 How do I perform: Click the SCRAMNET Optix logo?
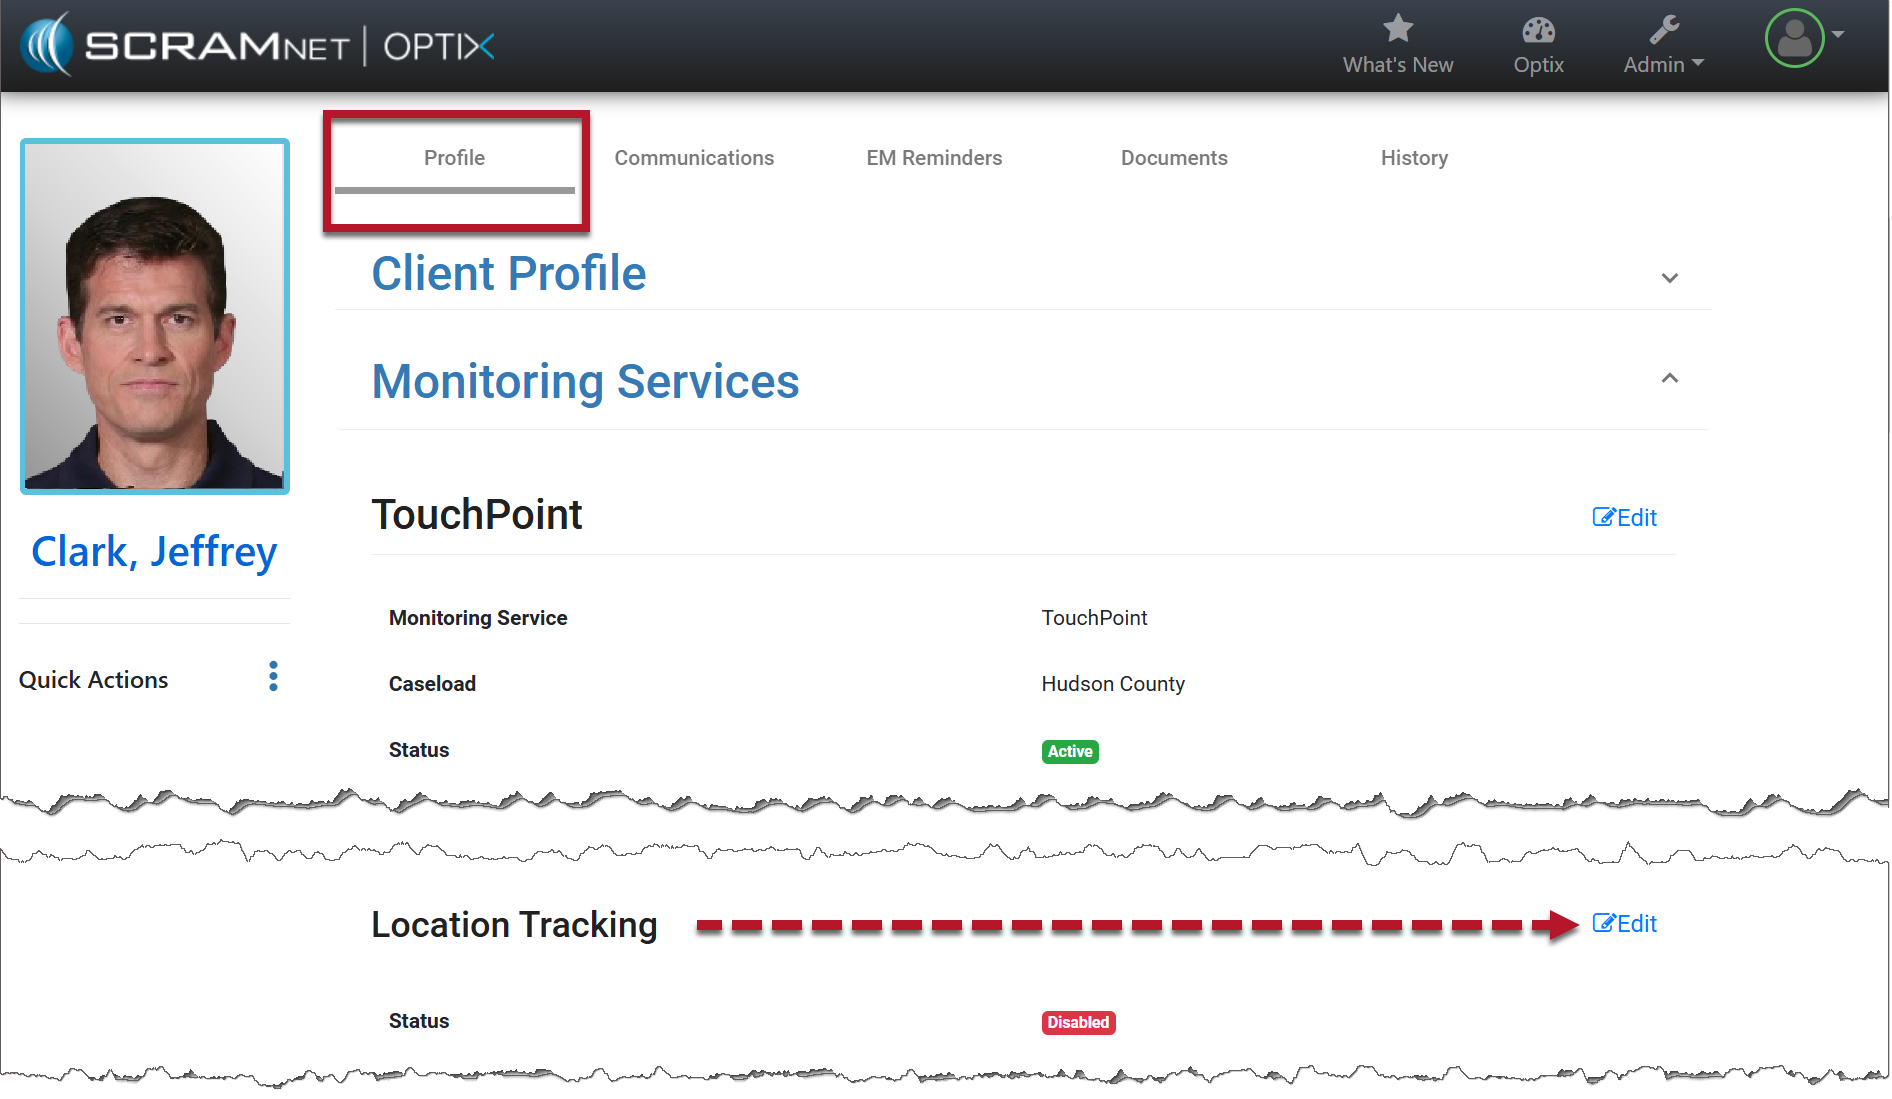click(258, 45)
